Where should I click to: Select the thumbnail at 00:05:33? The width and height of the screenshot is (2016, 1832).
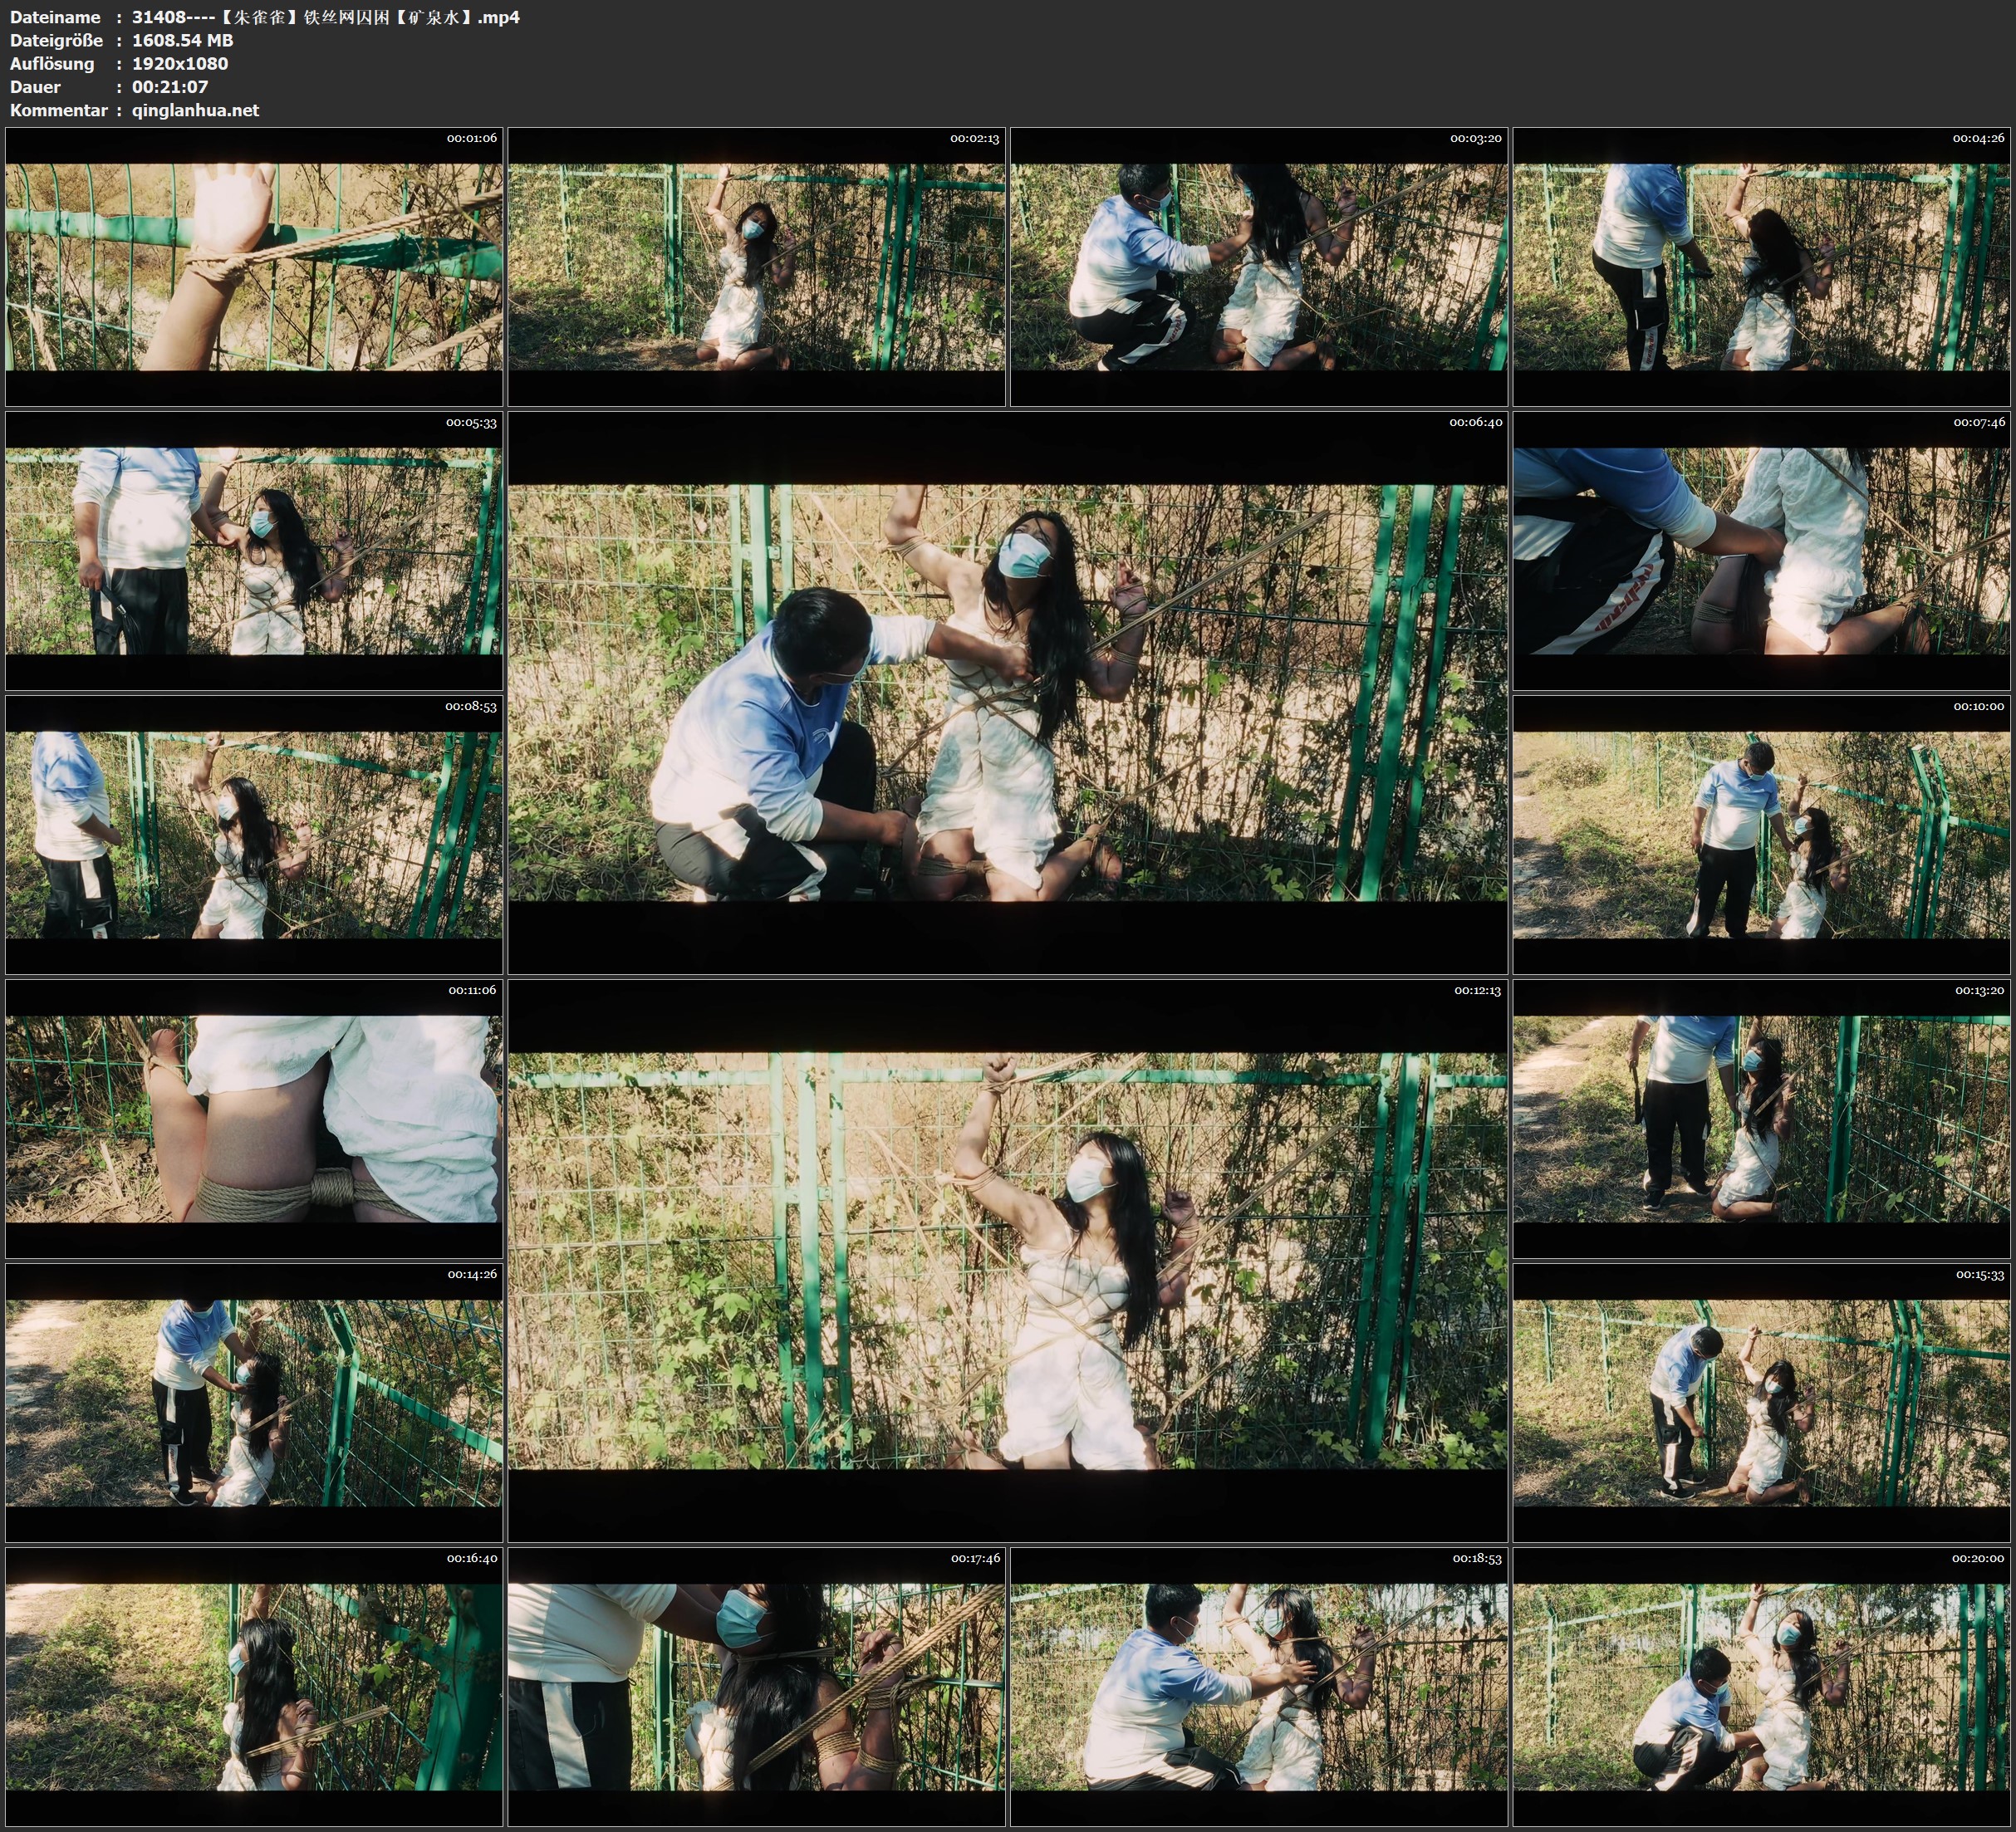pos(254,551)
